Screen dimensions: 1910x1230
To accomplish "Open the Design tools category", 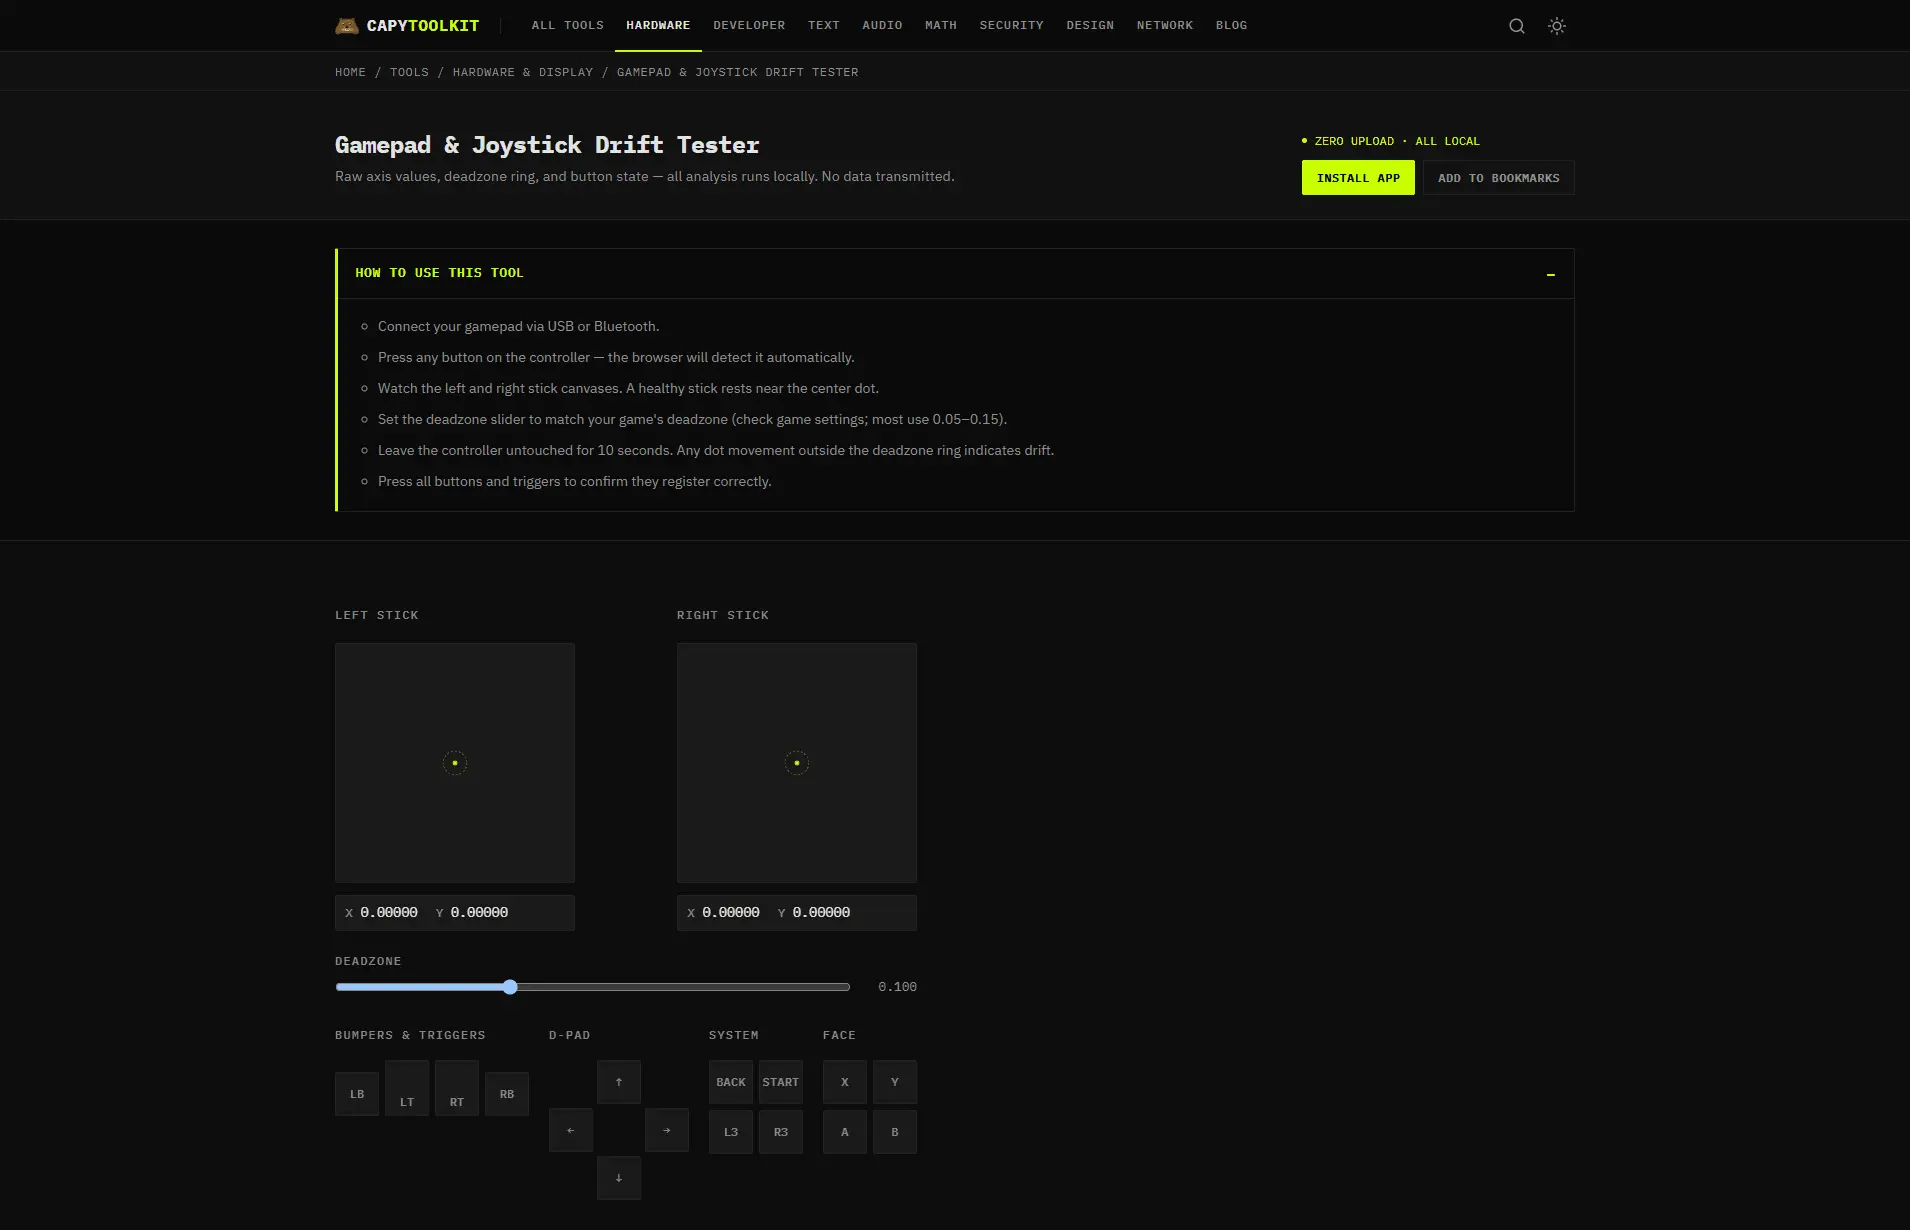I will pyautogui.click(x=1090, y=25).
